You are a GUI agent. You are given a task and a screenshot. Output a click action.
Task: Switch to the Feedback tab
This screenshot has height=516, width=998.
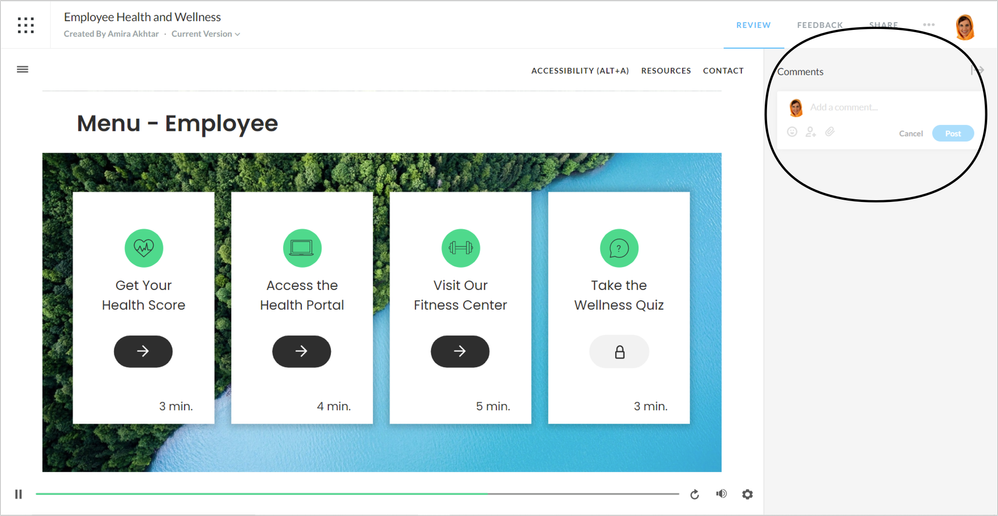click(820, 25)
